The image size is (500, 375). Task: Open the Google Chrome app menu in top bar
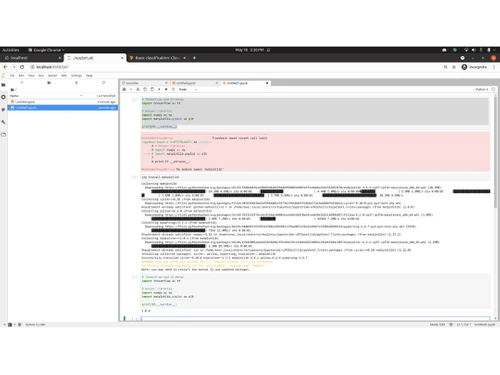pyautogui.click(x=46, y=50)
